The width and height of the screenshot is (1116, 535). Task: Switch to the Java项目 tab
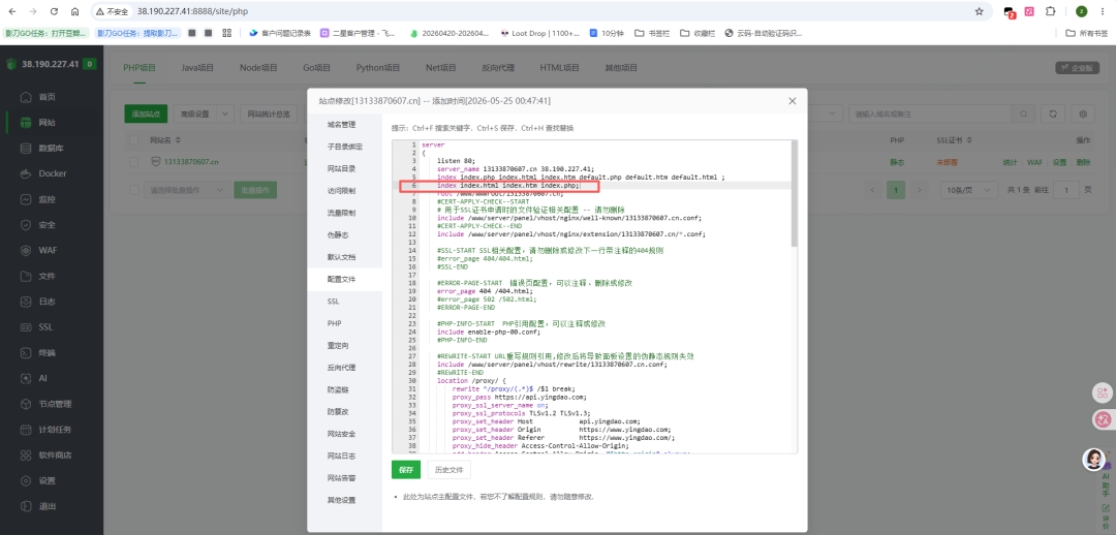197,68
